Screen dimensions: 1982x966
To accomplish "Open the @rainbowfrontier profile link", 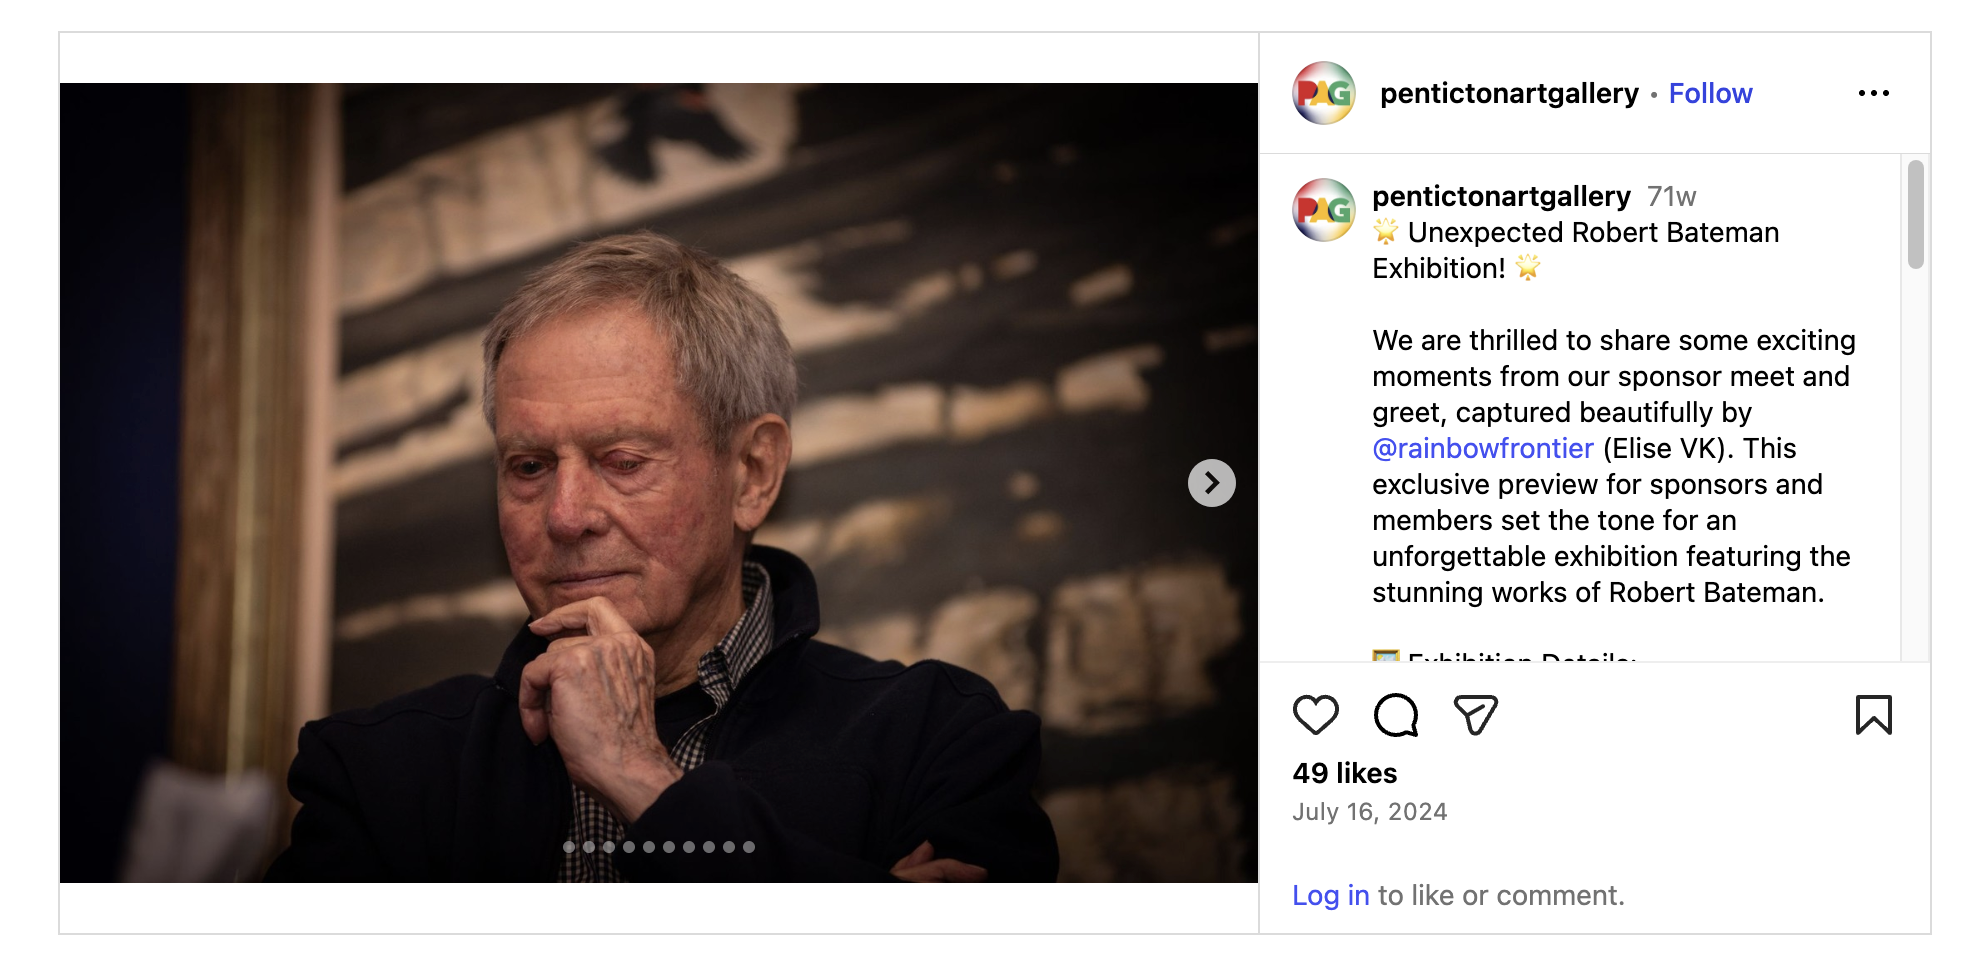I will (1482, 448).
